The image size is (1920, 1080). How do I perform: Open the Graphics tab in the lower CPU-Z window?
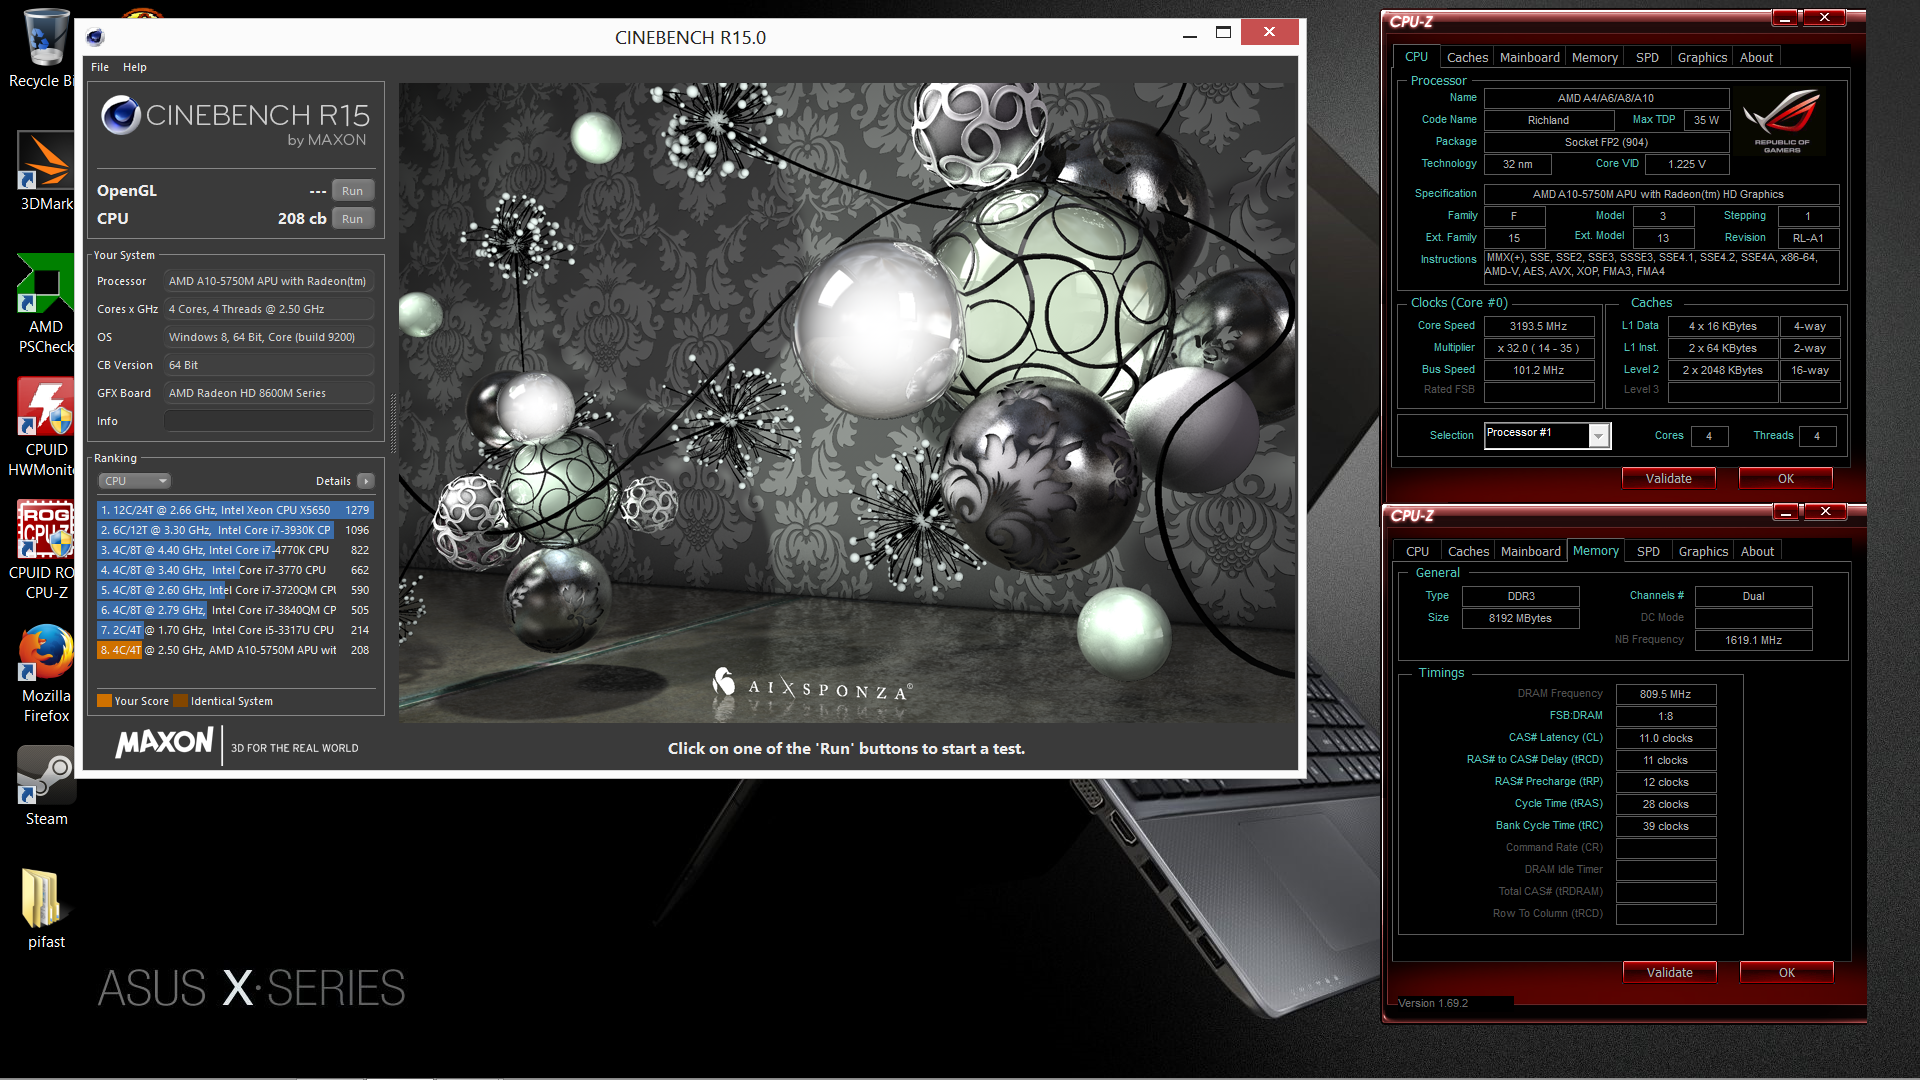tap(1703, 552)
